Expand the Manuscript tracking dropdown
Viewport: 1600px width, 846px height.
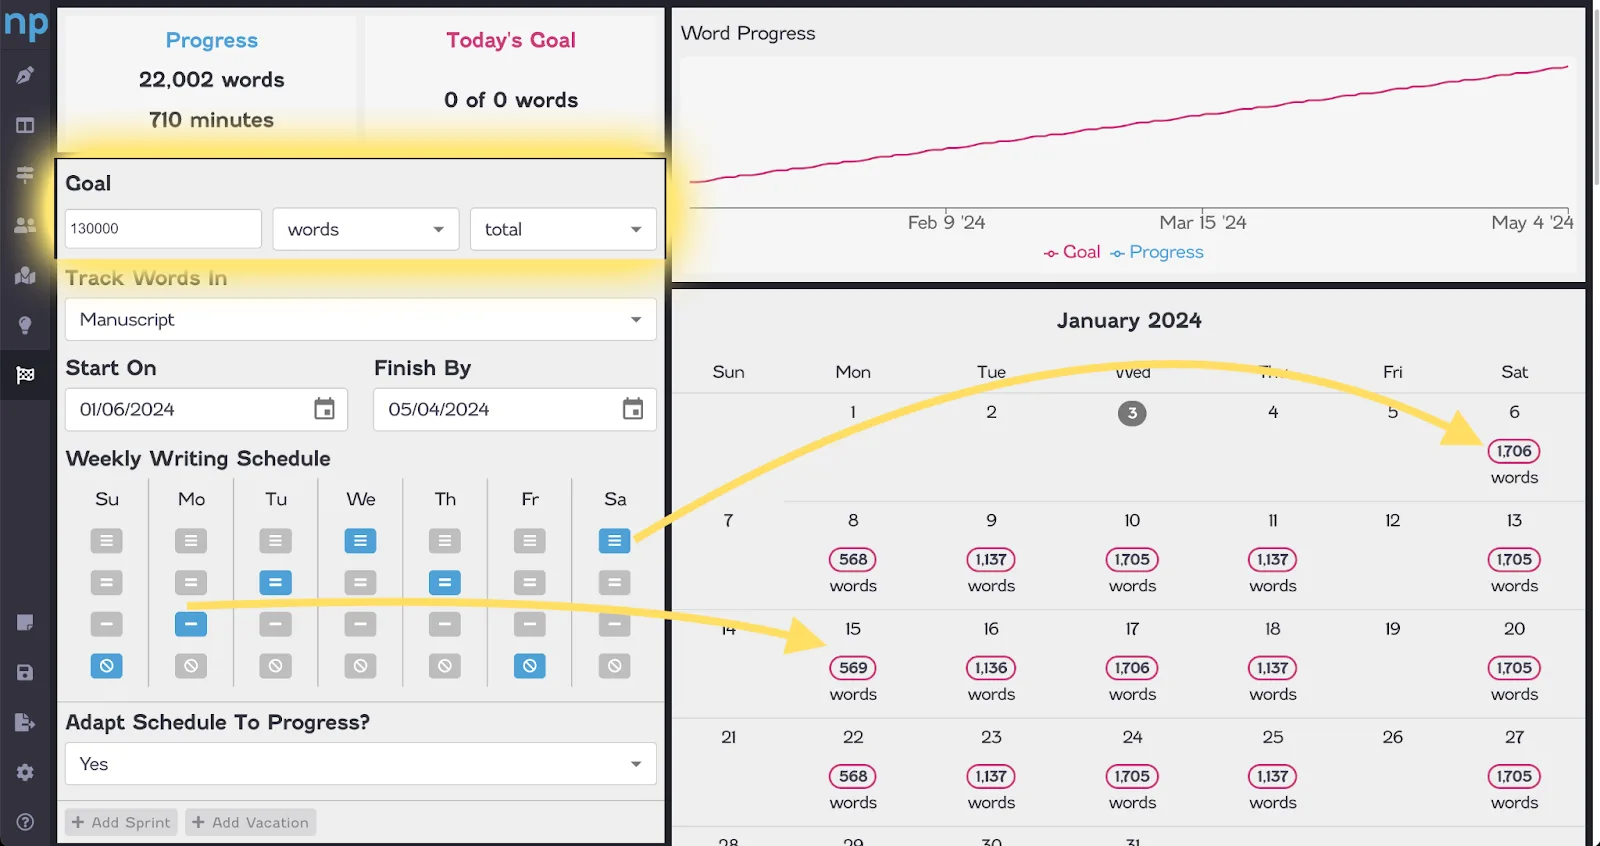(x=361, y=320)
